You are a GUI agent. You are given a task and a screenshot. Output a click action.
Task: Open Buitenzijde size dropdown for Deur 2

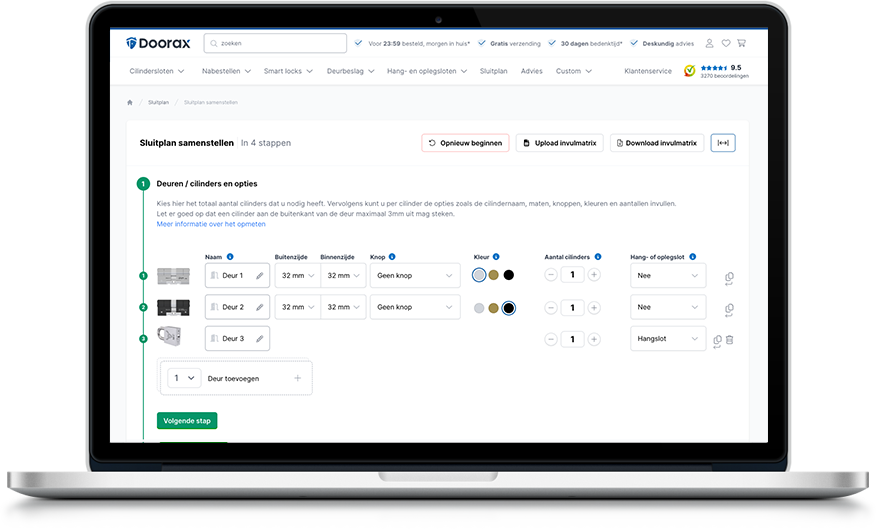pyautogui.click(x=298, y=307)
